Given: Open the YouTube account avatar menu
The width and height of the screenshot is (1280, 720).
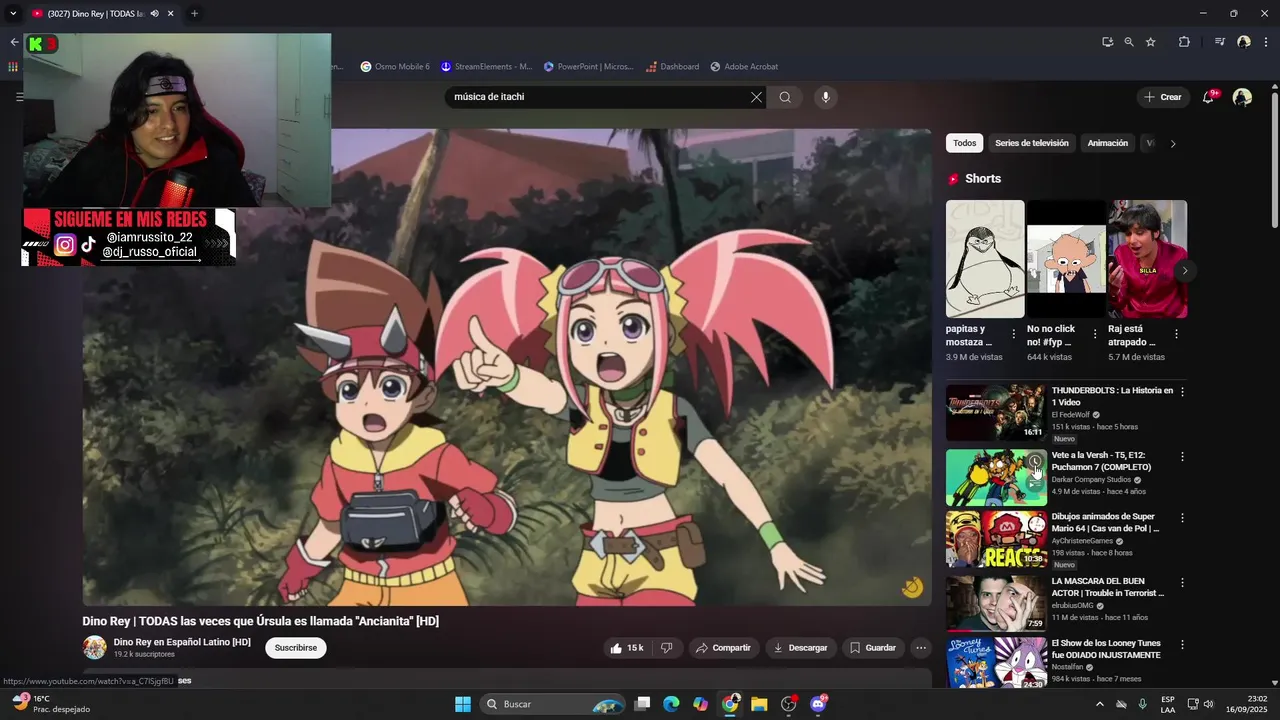Looking at the screenshot, I should 1242,97.
